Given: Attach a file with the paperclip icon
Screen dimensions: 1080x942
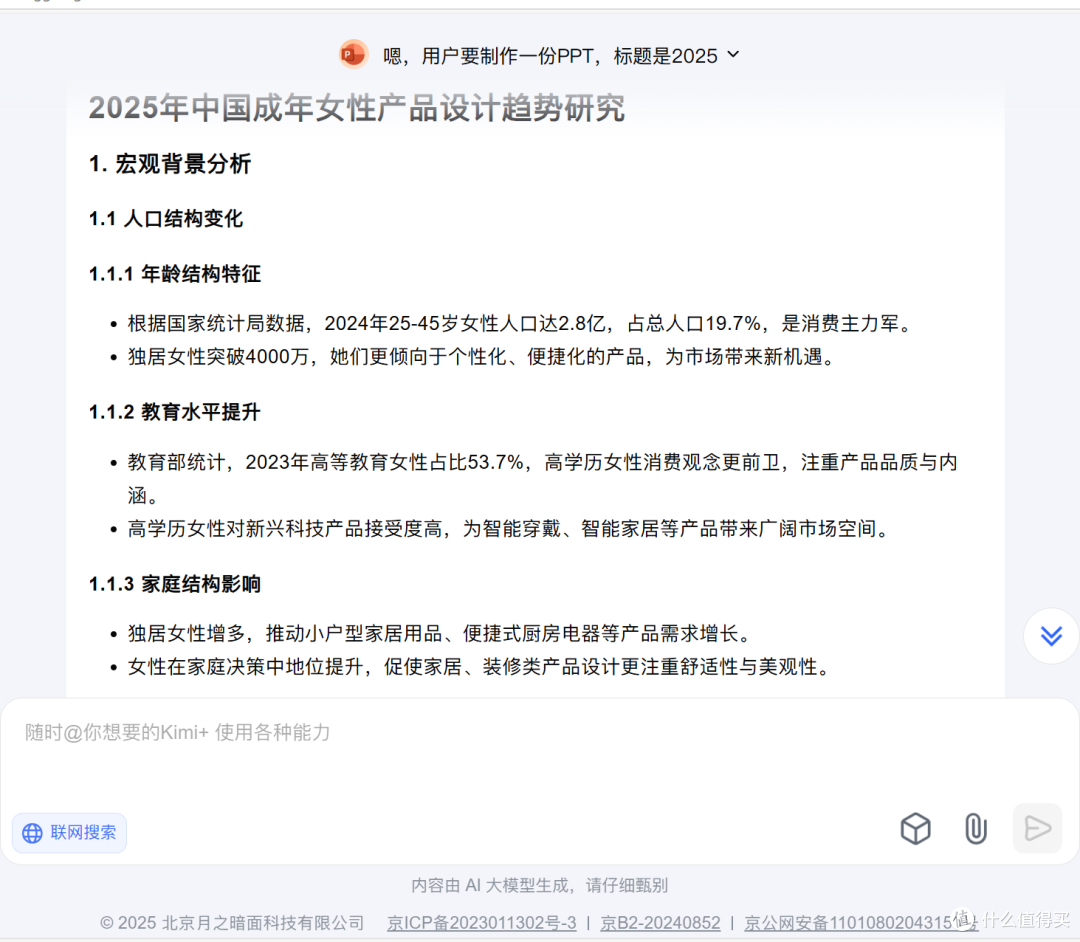Looking at the screenshot, I should (975, 828).
